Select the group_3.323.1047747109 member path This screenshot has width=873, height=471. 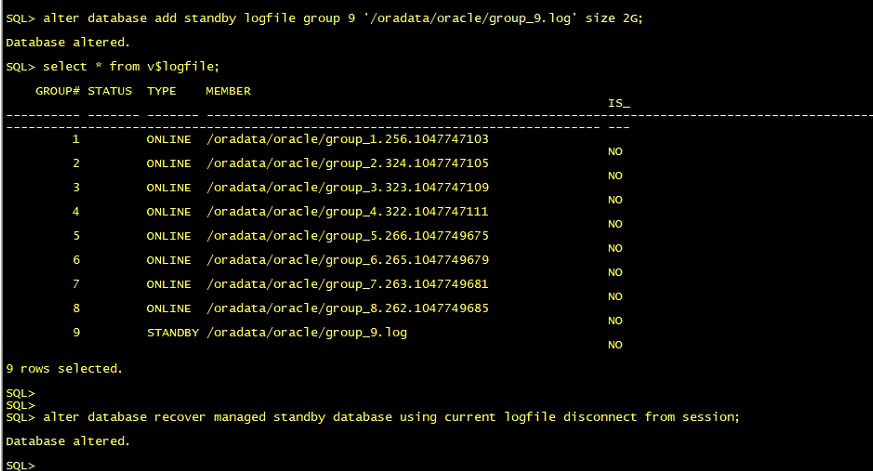347,187
